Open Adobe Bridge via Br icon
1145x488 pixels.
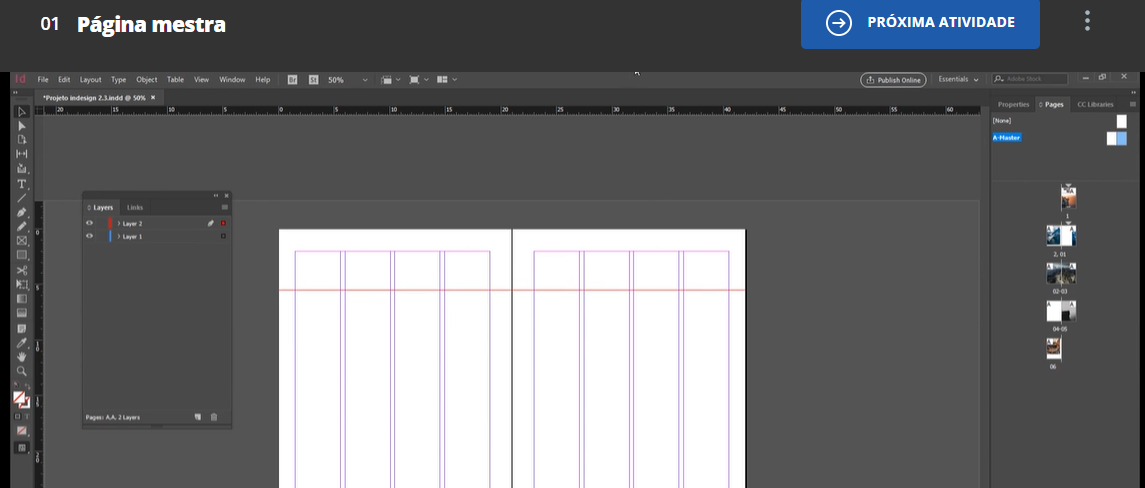pyautogui.click(x=293, y=80)
